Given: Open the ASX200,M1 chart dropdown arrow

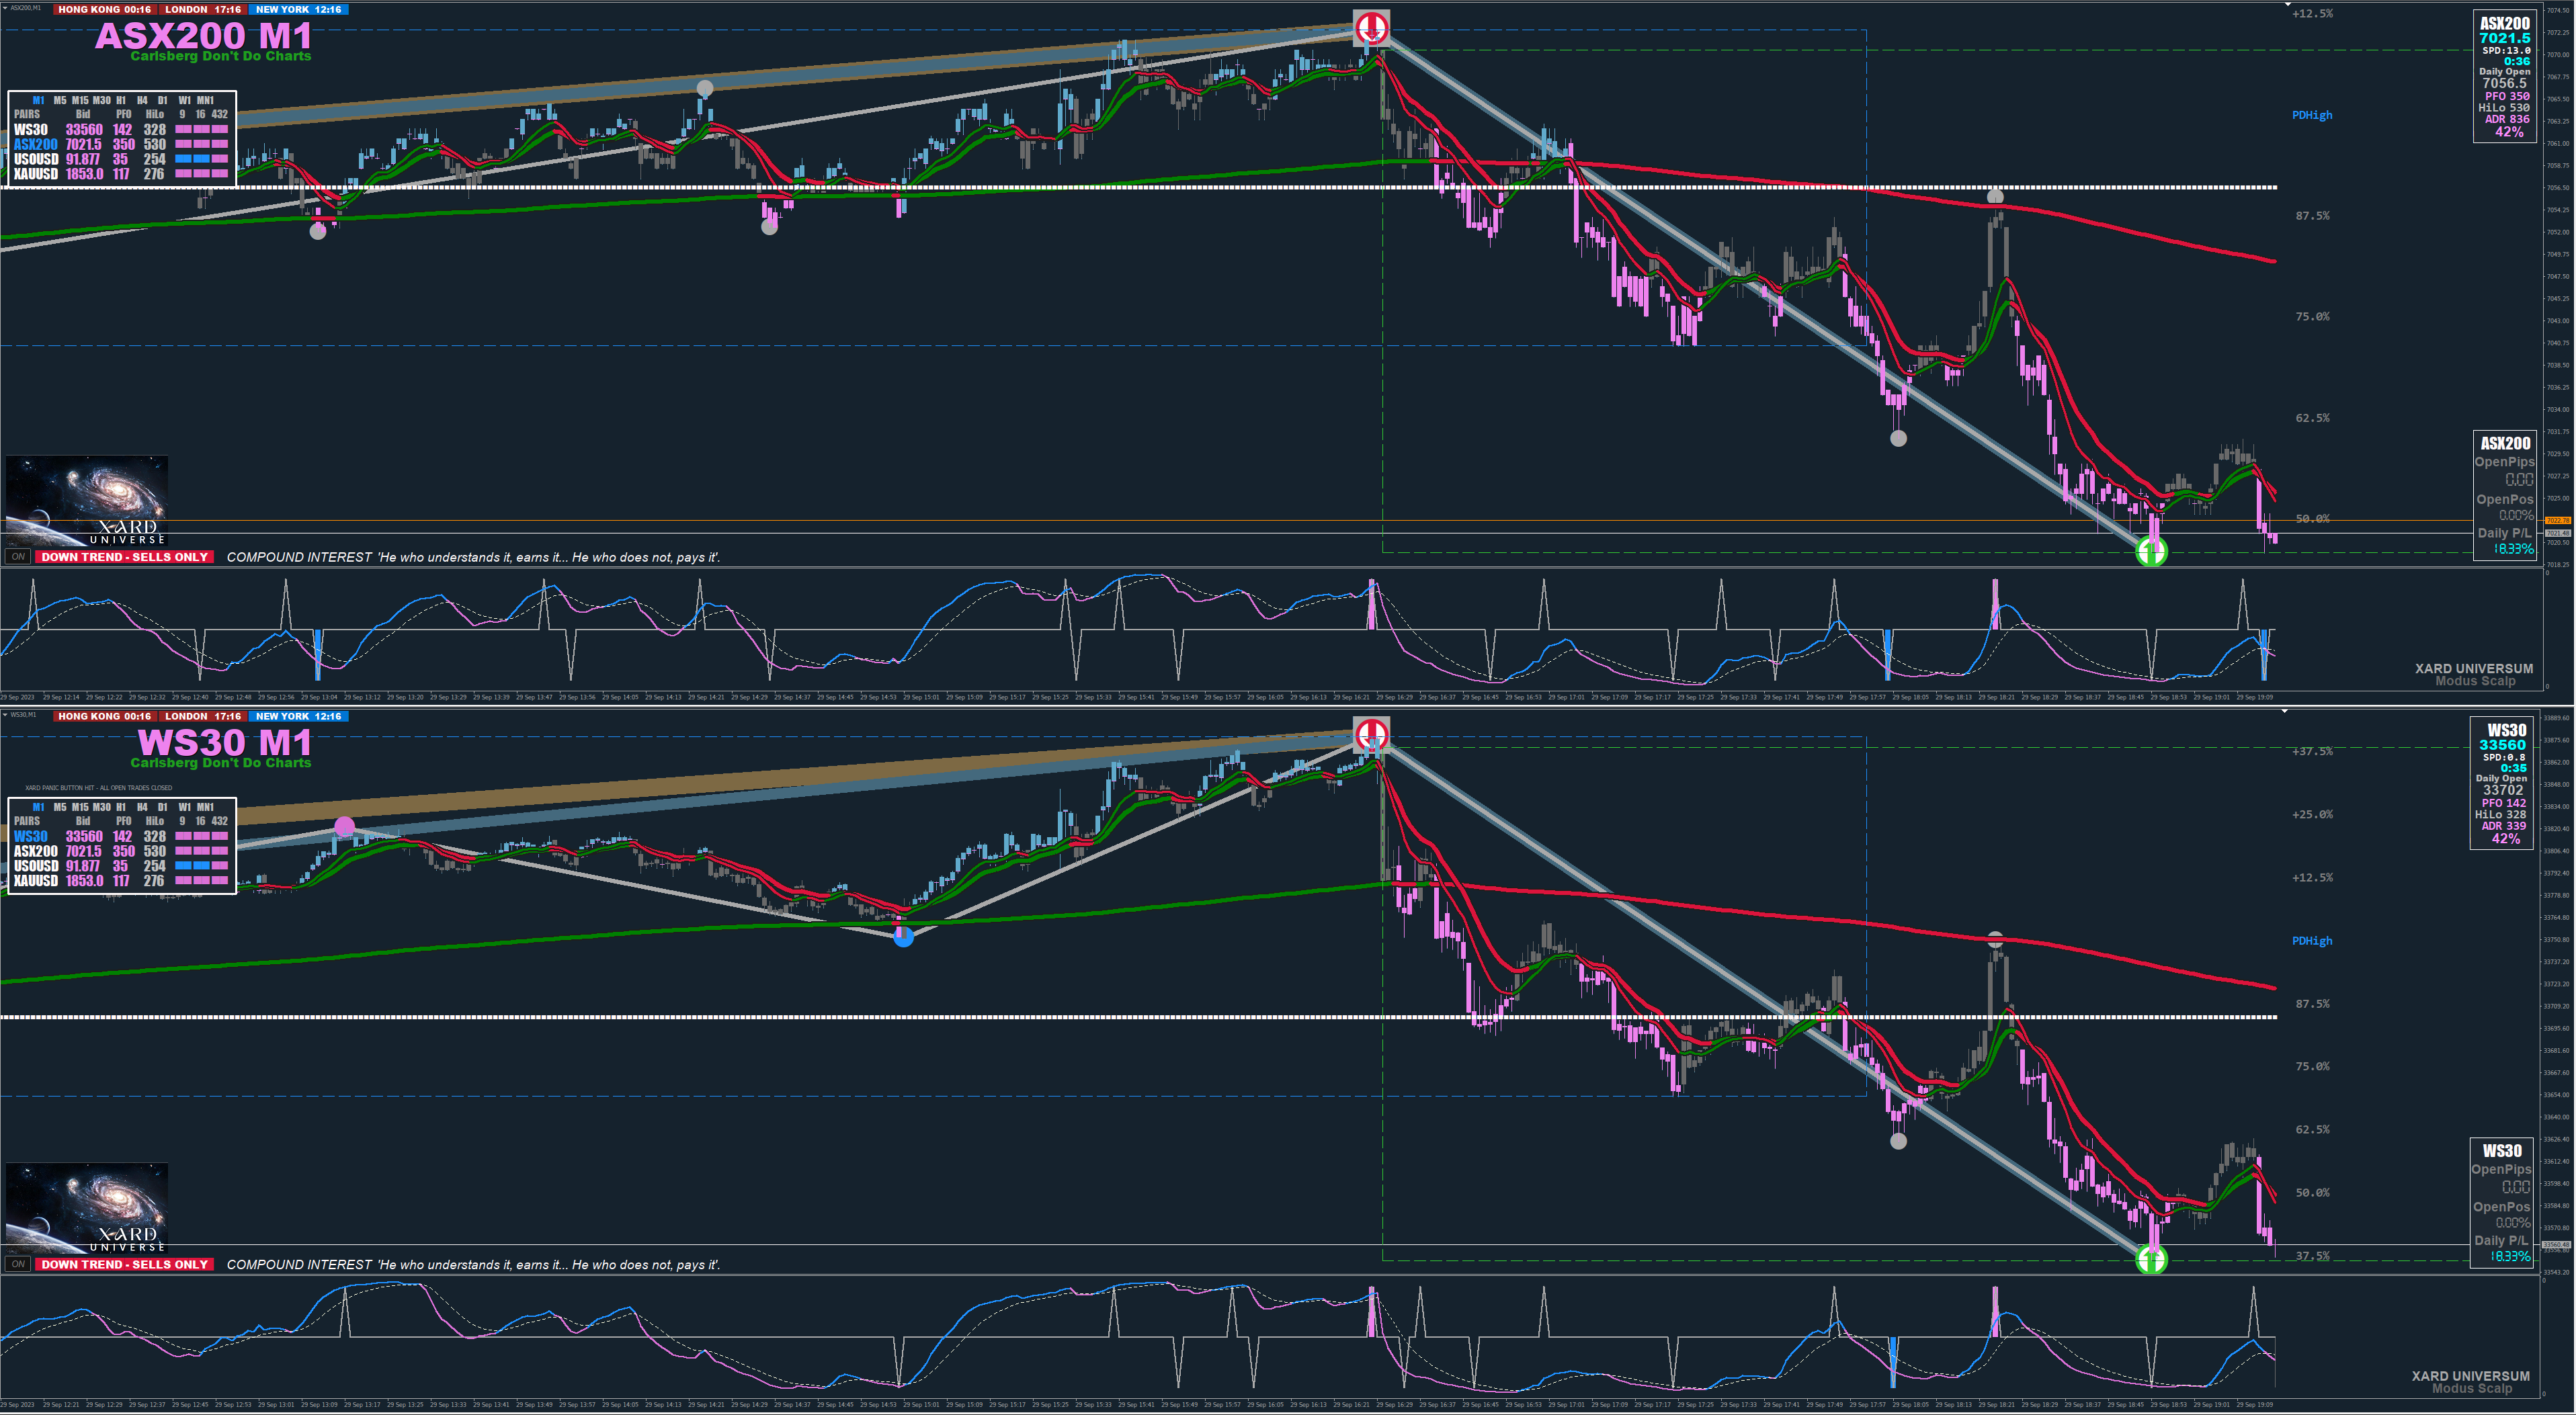Looking at the screenshot, I should (5, 8).
